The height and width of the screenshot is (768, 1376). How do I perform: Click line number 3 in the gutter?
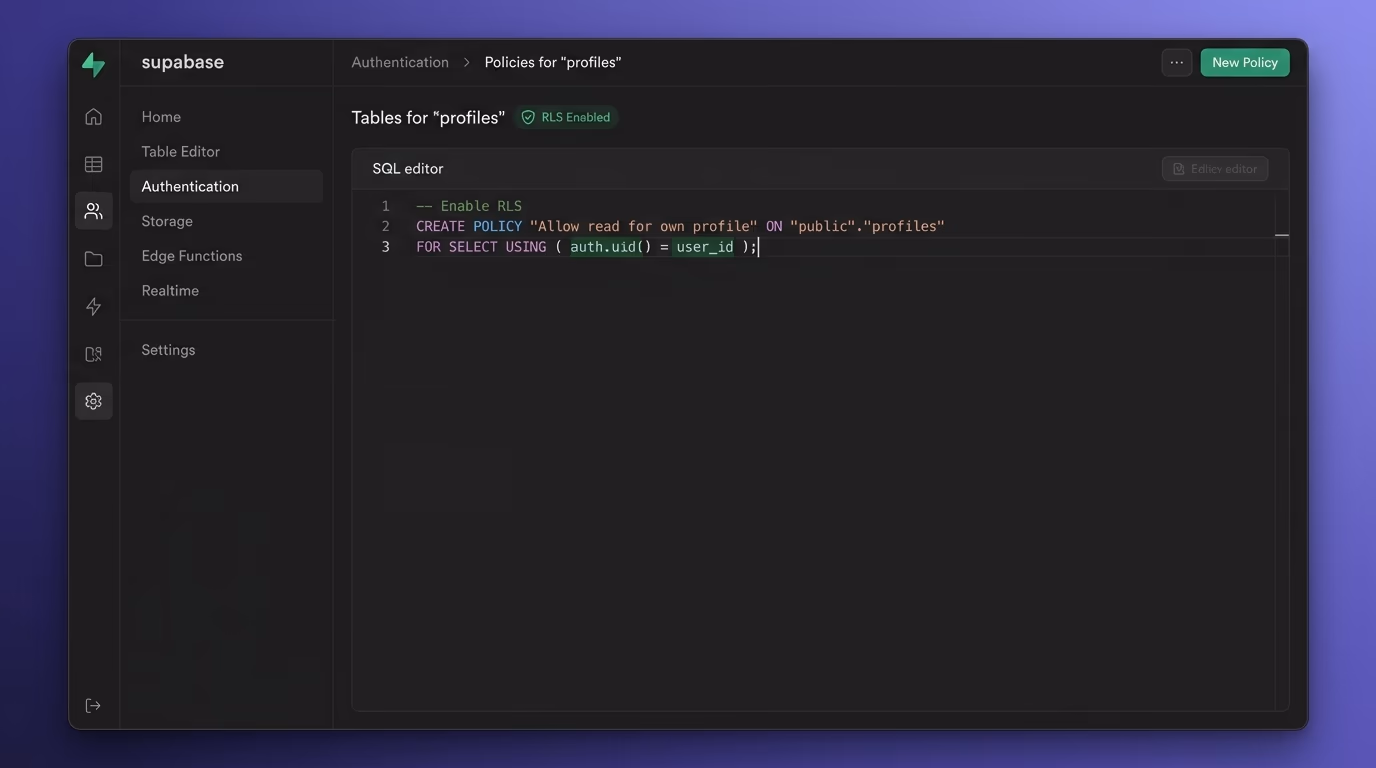click(385, 247)
